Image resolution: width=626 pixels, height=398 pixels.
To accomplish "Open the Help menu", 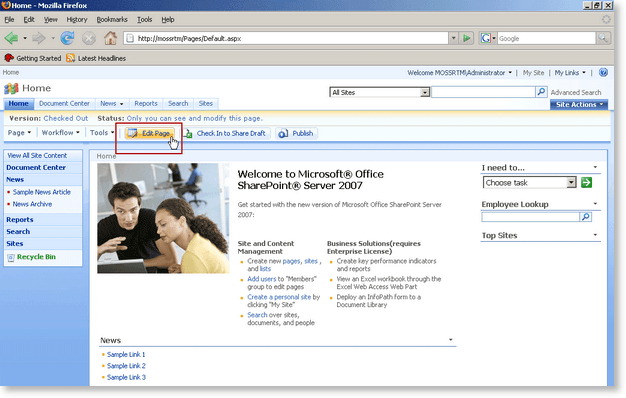I will pos(168,20).
